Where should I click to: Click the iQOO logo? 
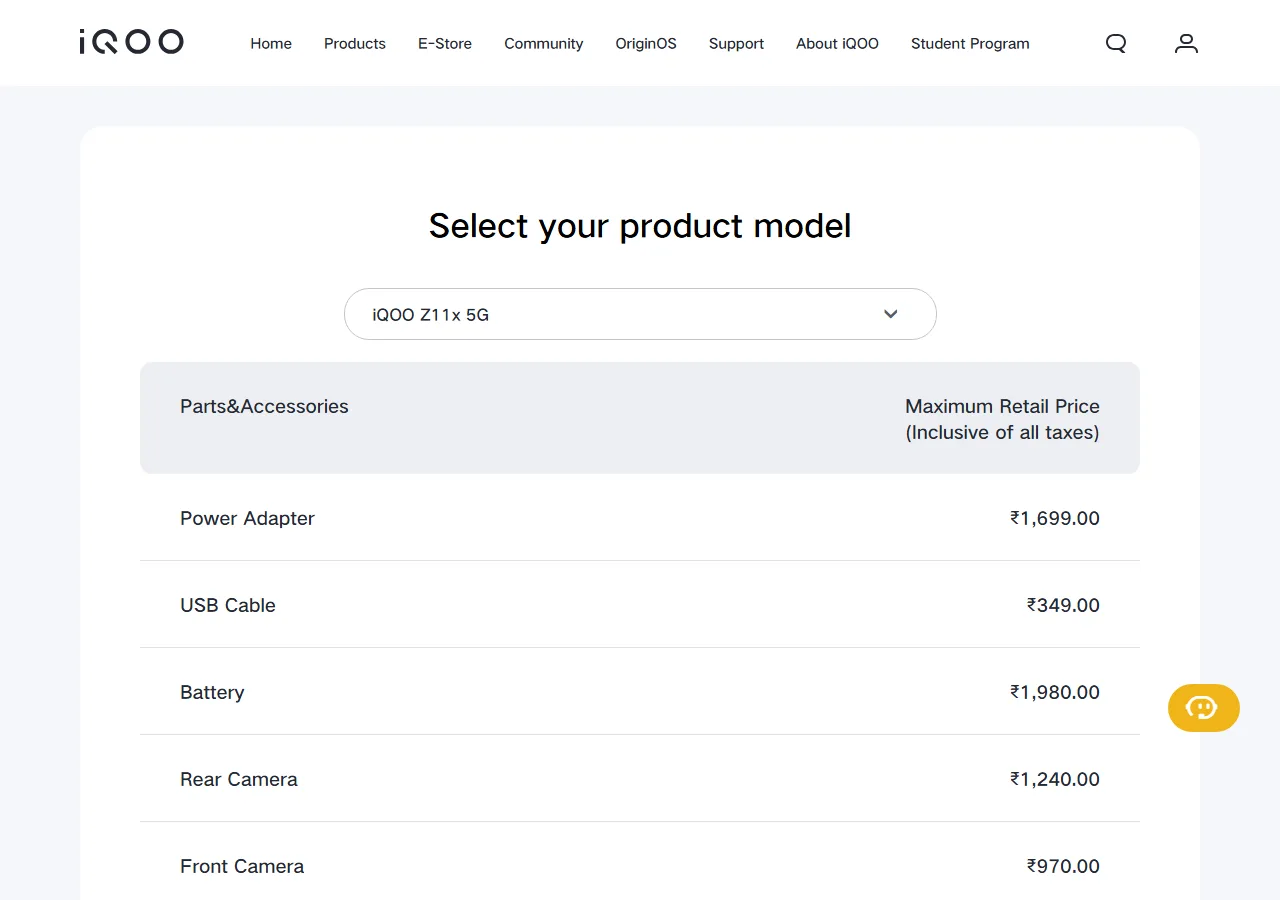(131, 42)
